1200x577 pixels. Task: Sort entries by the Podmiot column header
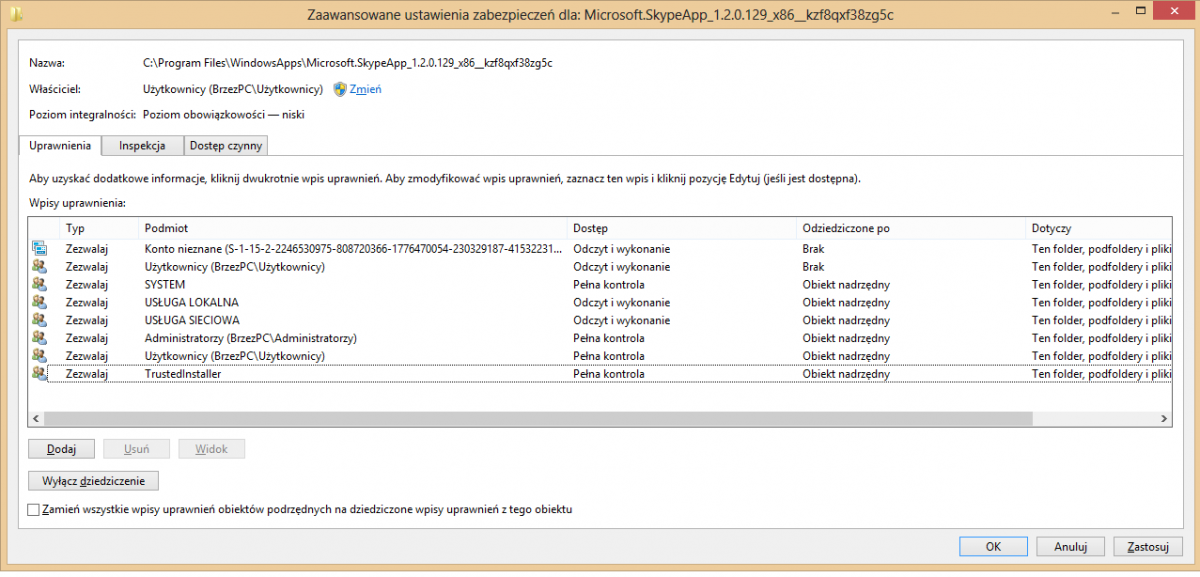(x=352, y=228)
